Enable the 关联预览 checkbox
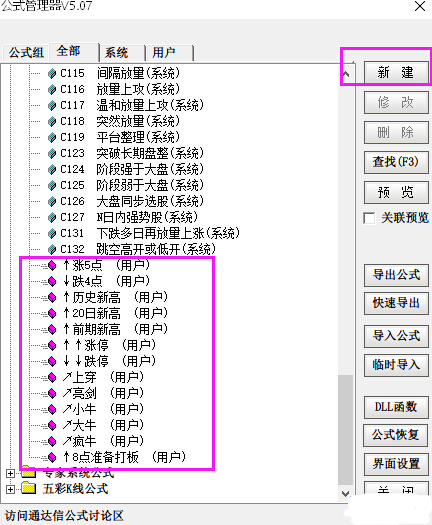Viewport: 432px width, 525px height. click(x=369, y=218)
